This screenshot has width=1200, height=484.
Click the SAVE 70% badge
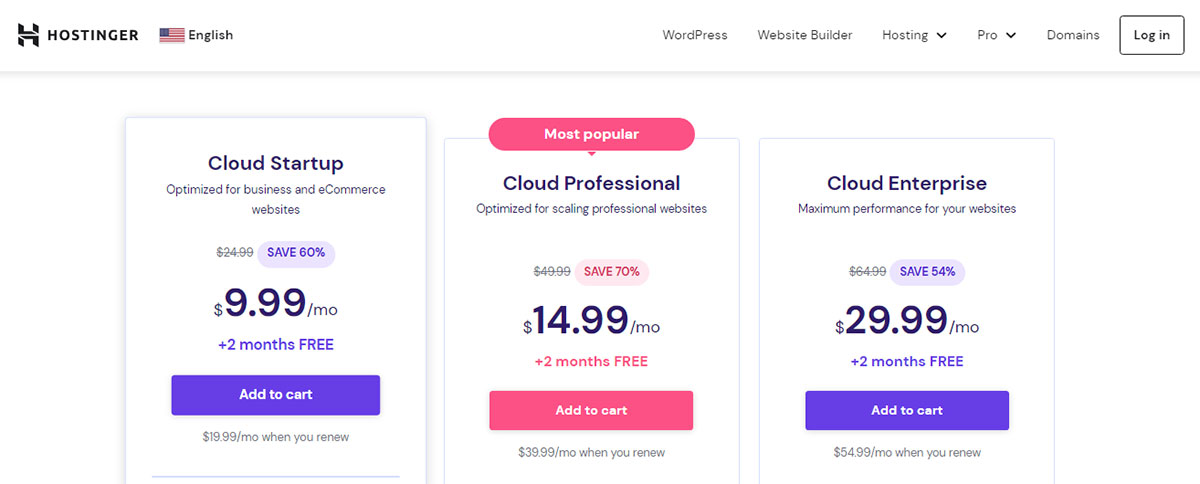[612, 271]
